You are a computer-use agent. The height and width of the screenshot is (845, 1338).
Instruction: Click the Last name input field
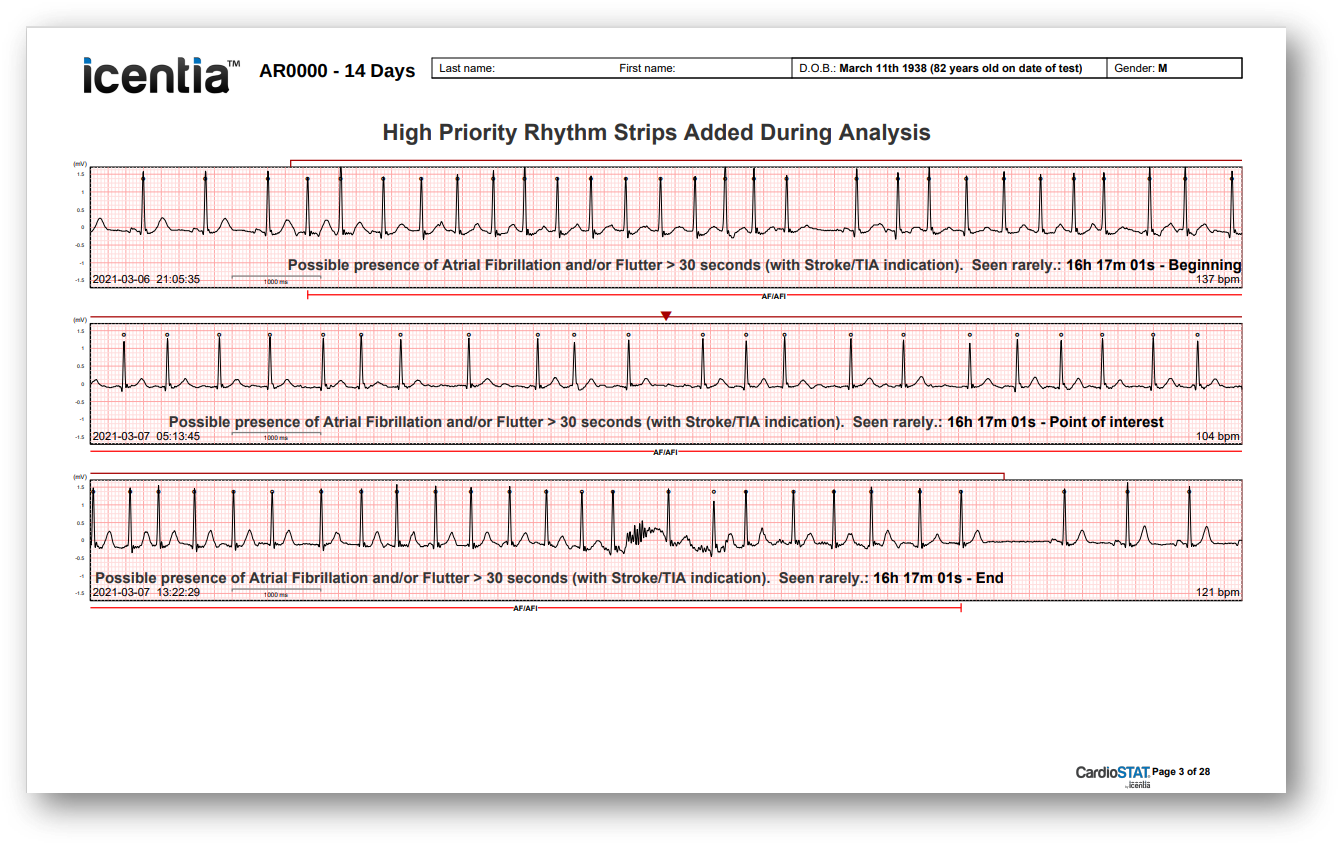[470, 67]
